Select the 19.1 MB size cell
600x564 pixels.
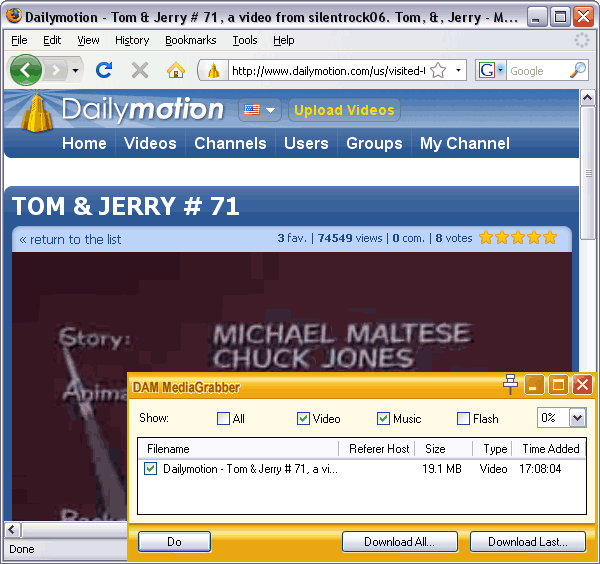pyautogui.click(x=442, y=469)
